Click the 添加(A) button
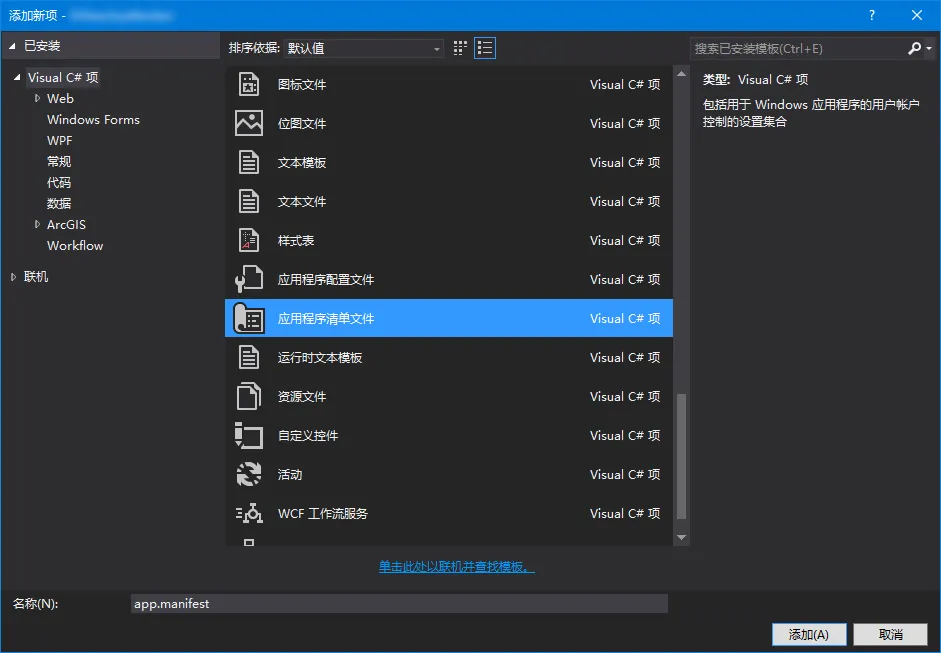Viewport: 941px width, 653px height. pyautogui.click(x=809, y=634)
